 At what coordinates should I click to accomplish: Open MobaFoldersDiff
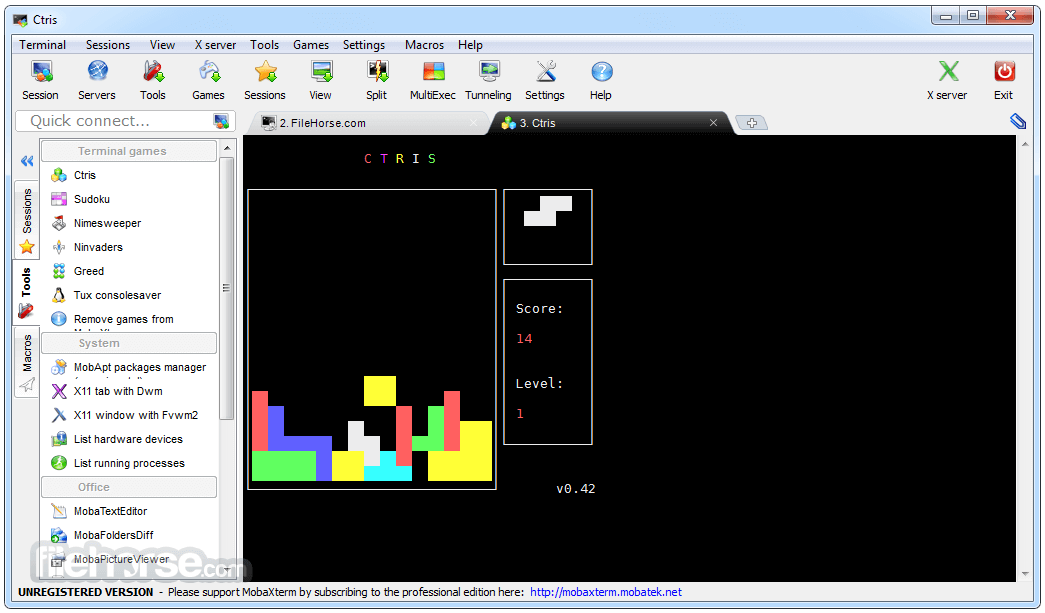(x=113, y=535)
